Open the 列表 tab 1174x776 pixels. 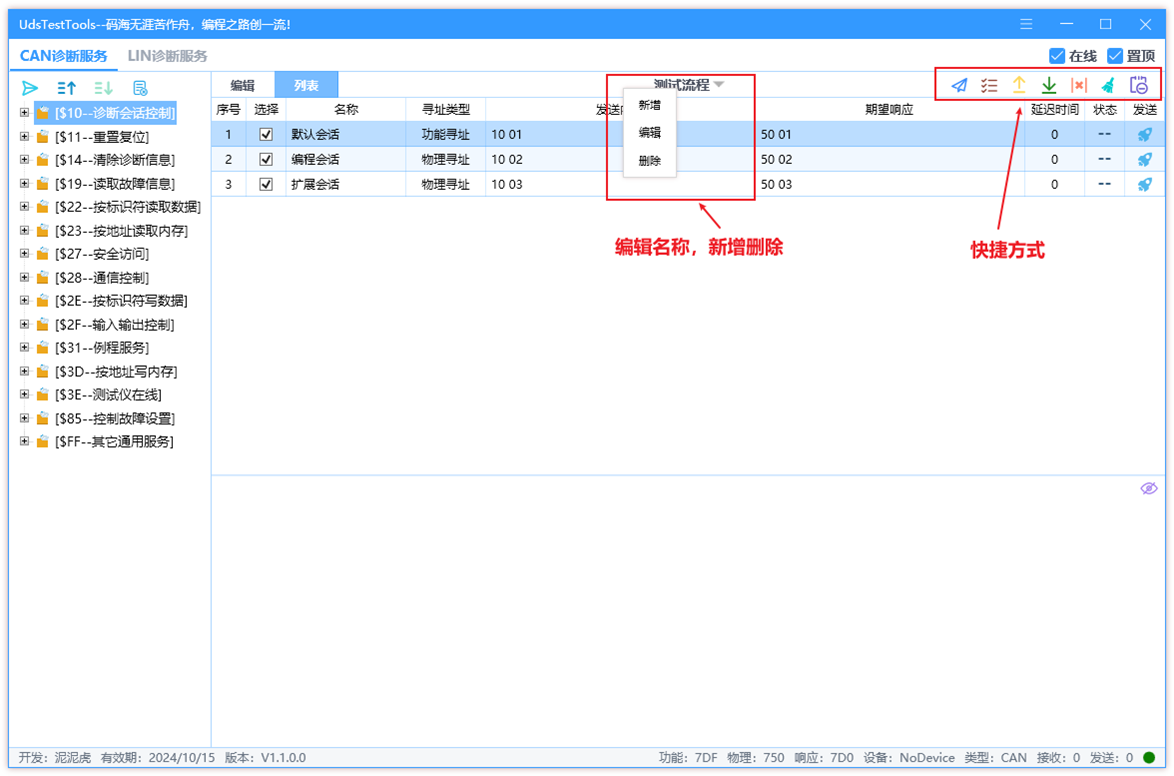click(306, 85)
